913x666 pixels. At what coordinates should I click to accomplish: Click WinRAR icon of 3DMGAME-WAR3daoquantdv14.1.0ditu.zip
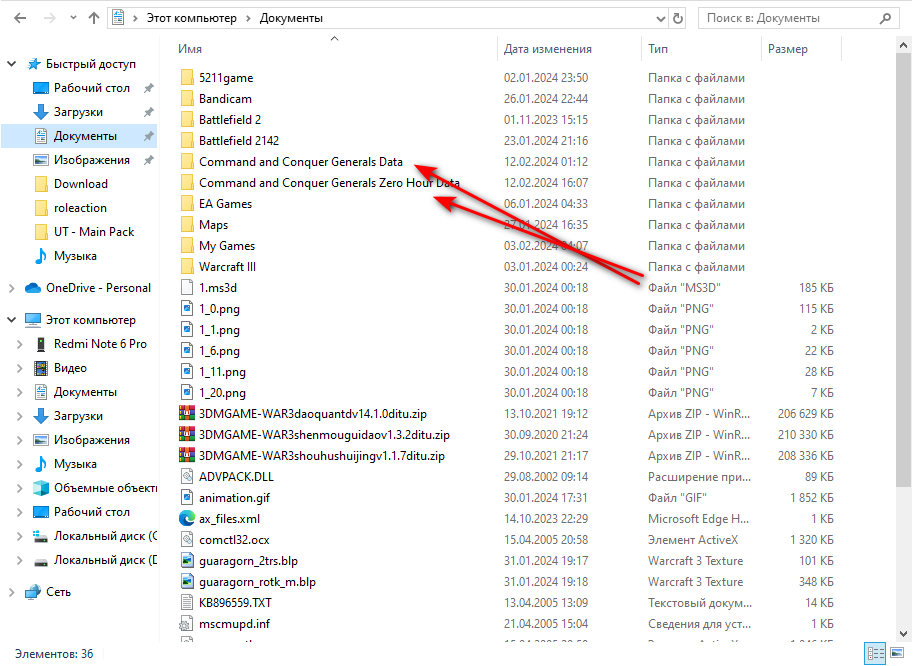187,413
